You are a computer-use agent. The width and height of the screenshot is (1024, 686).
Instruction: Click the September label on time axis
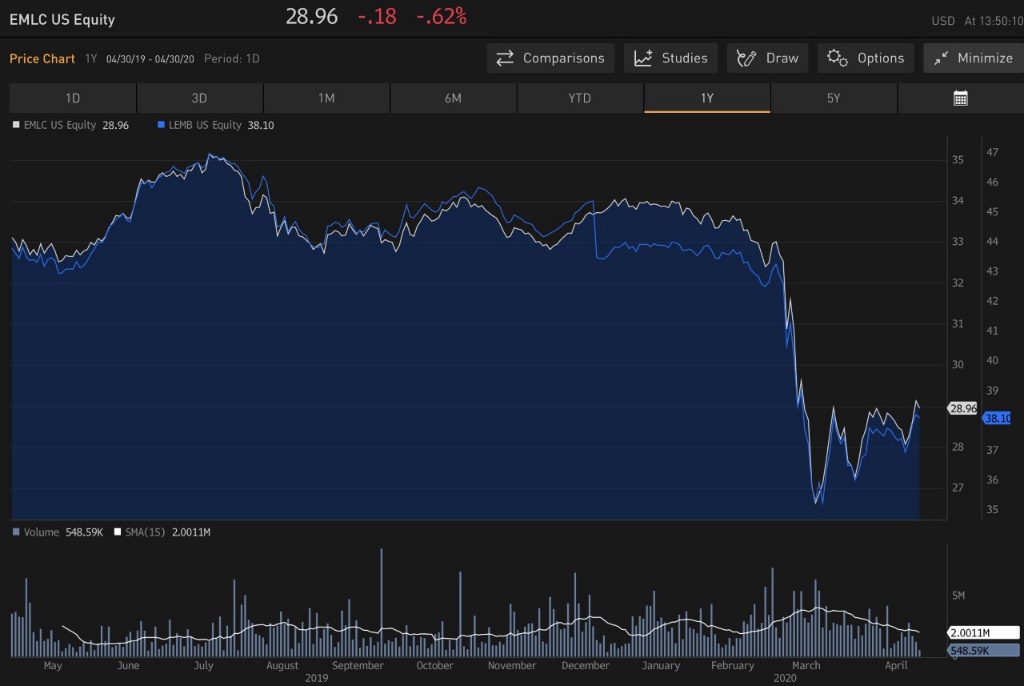click(358, 665)
